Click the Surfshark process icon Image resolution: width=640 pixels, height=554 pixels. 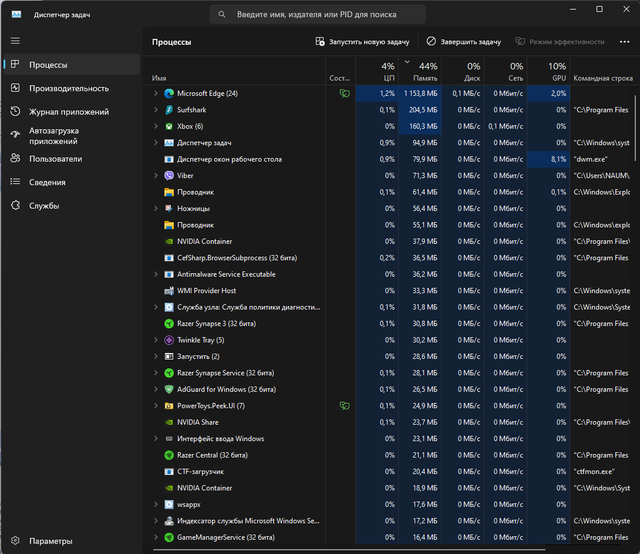click(x=169, y=110)
